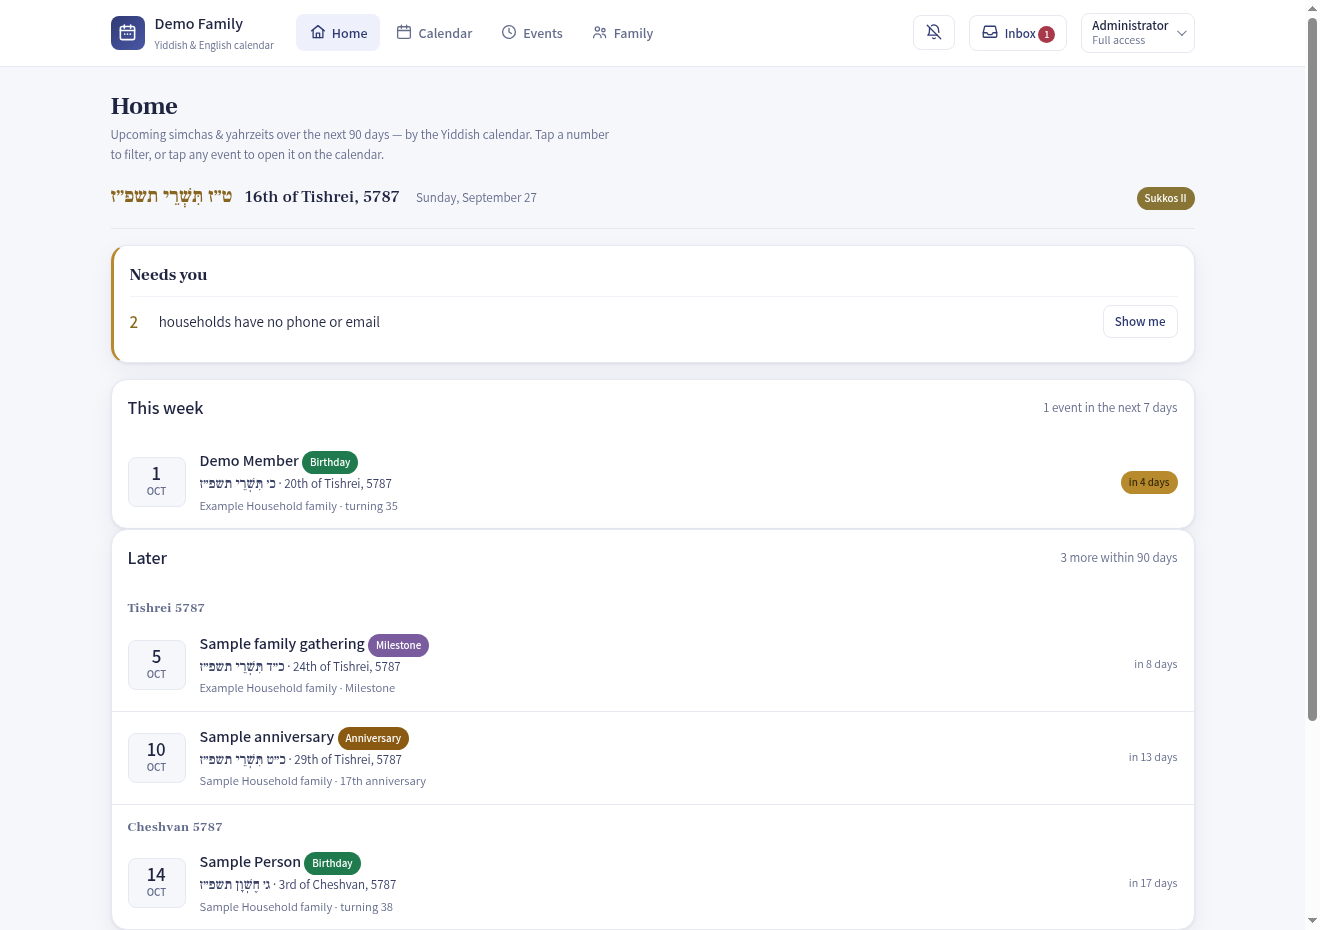Screen dimensions: 1320x930
Task: Open the Inbox button
Action: (x=1018, y=33)
